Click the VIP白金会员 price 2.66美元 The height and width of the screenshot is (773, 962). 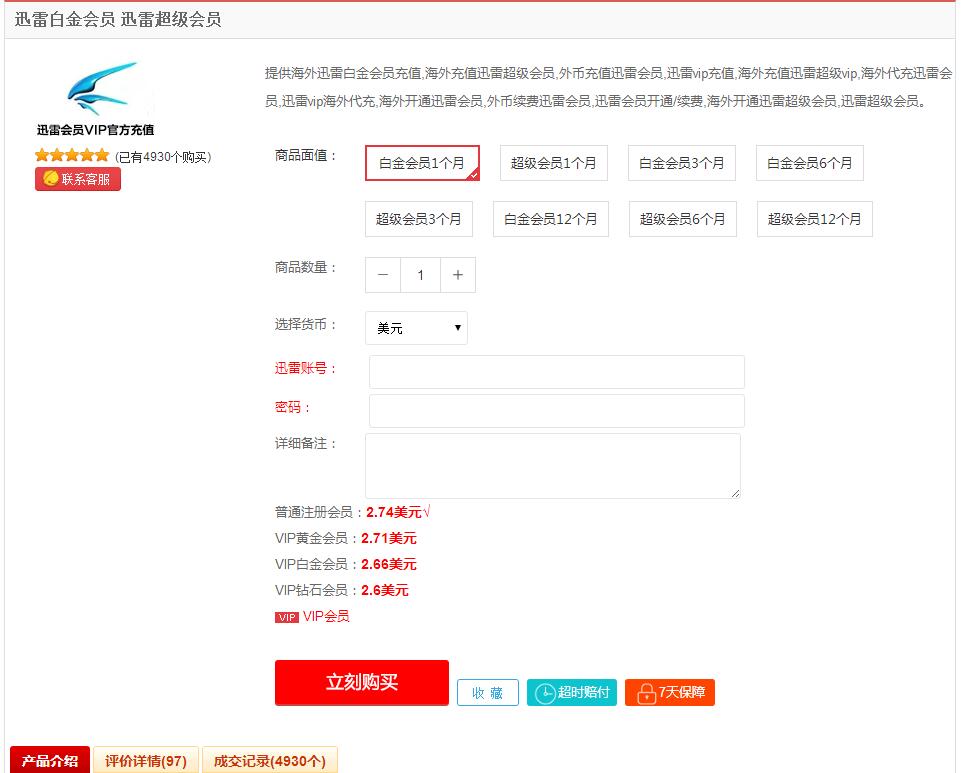point(389,564)
